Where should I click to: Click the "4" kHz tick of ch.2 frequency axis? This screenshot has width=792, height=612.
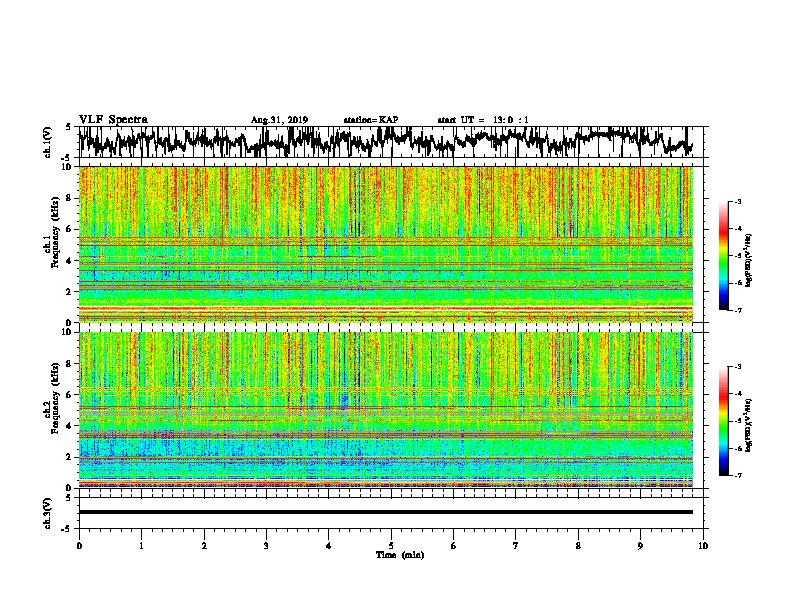71,426
